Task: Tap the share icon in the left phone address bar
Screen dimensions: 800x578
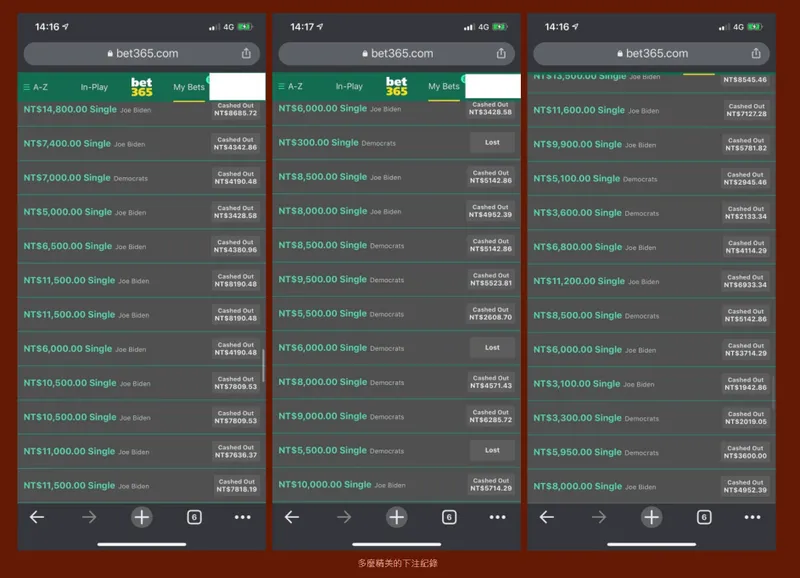Action: tap(246, 53)
